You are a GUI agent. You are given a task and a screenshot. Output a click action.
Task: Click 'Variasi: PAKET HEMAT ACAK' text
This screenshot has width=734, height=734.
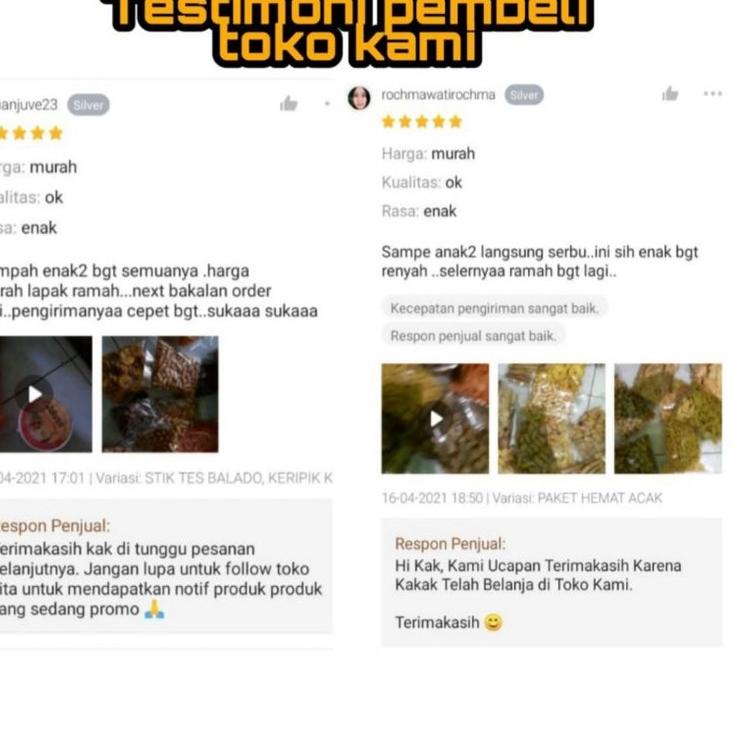click(x=577, y=498)
